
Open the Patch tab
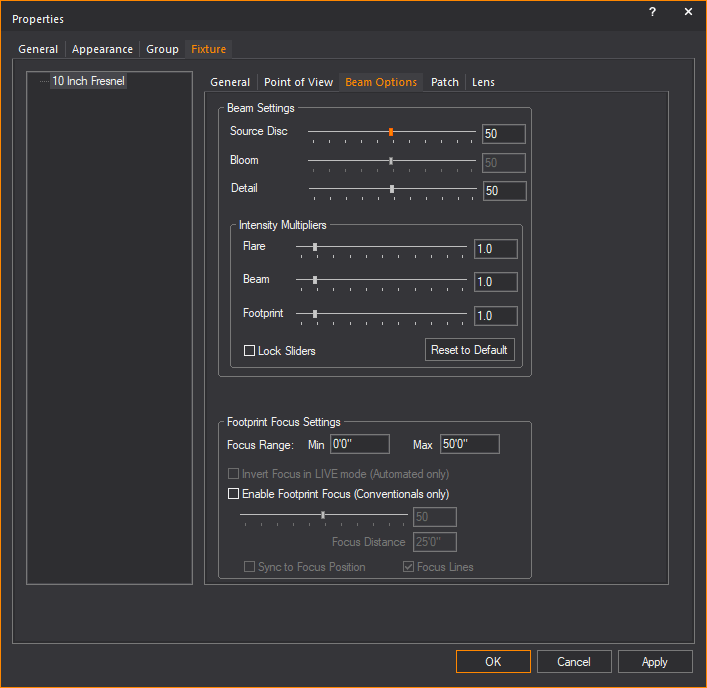445,82
